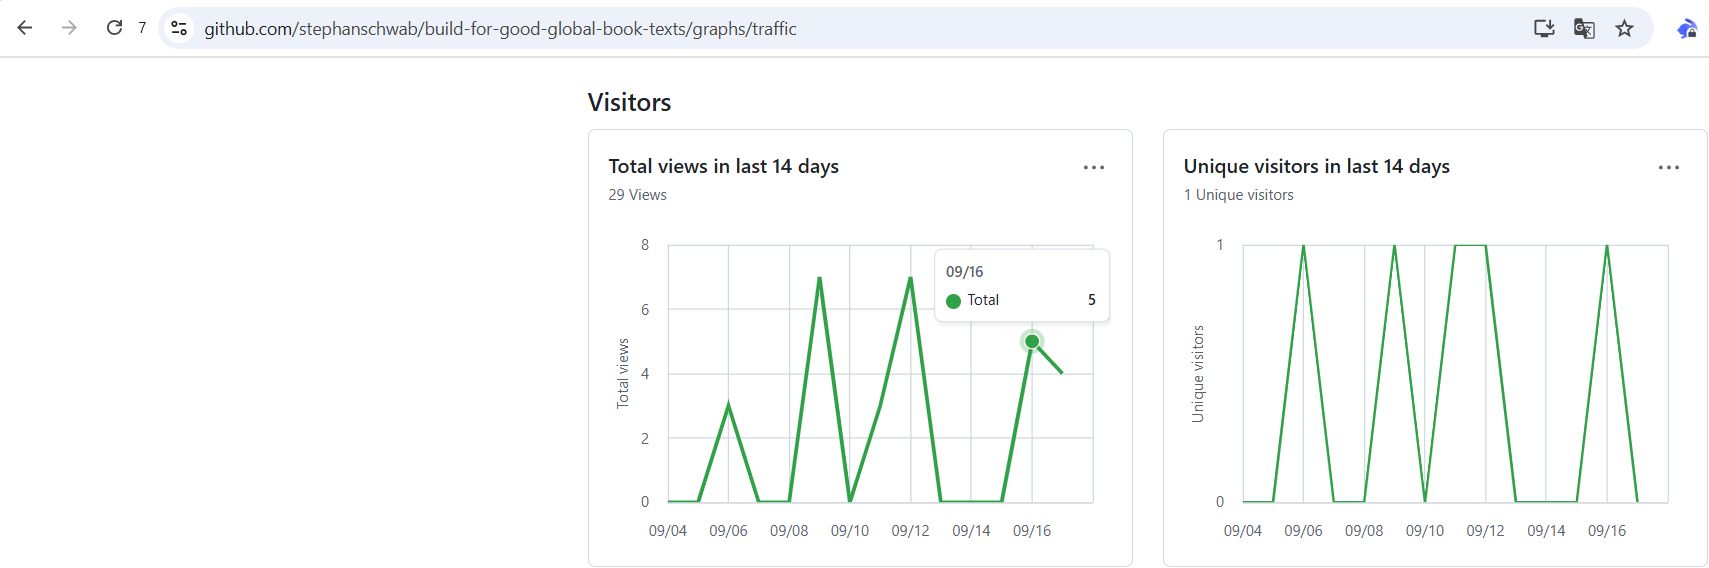
Task: Click the 09/06 peak in Unique visitors
Action: click(1303, 246)
